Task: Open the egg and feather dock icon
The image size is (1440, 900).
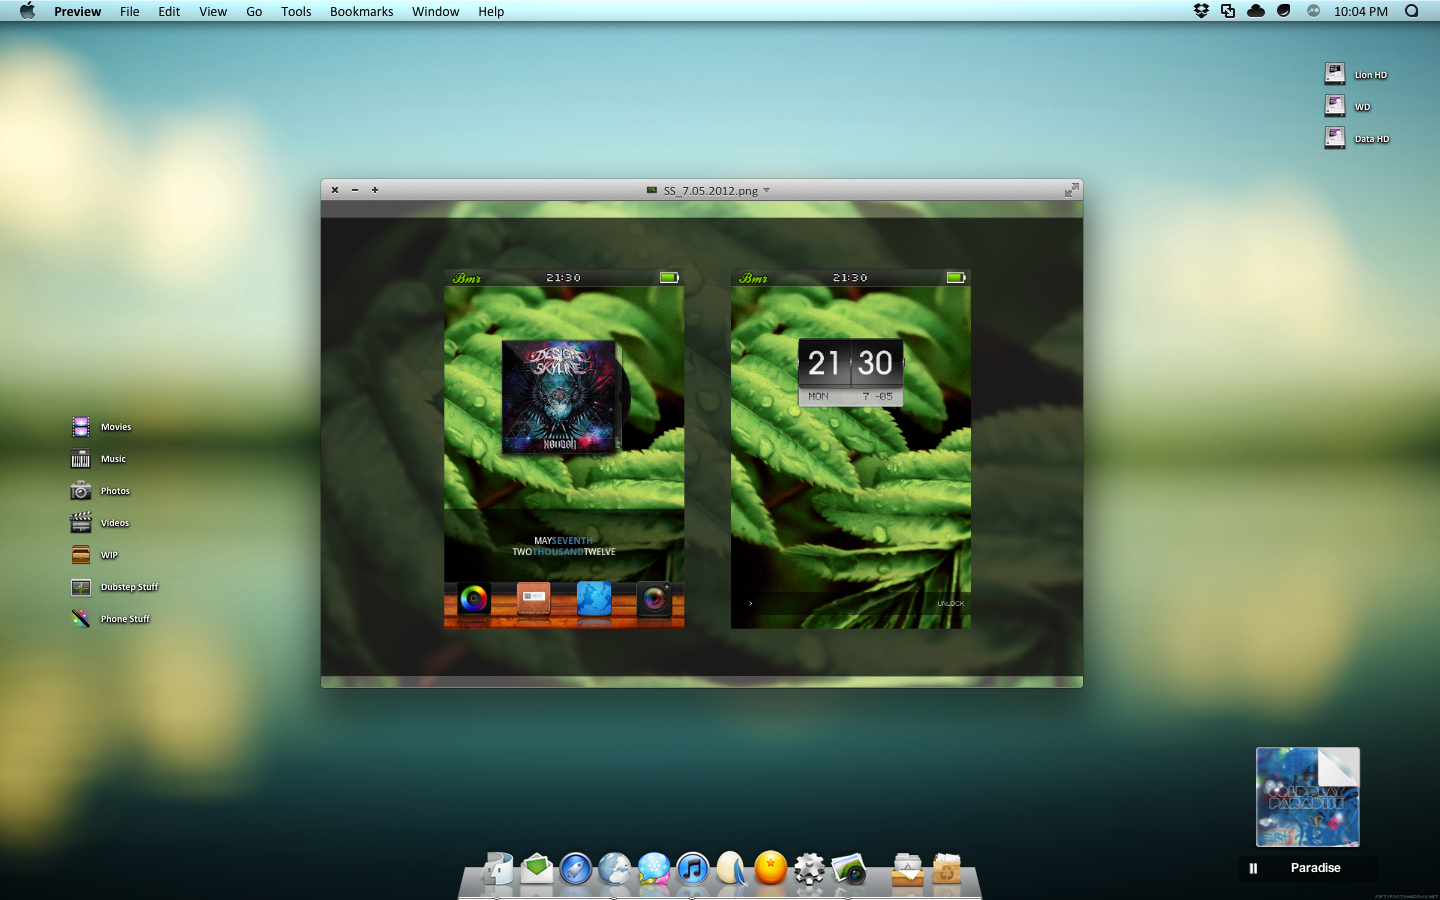Action: tap(731, 869)
